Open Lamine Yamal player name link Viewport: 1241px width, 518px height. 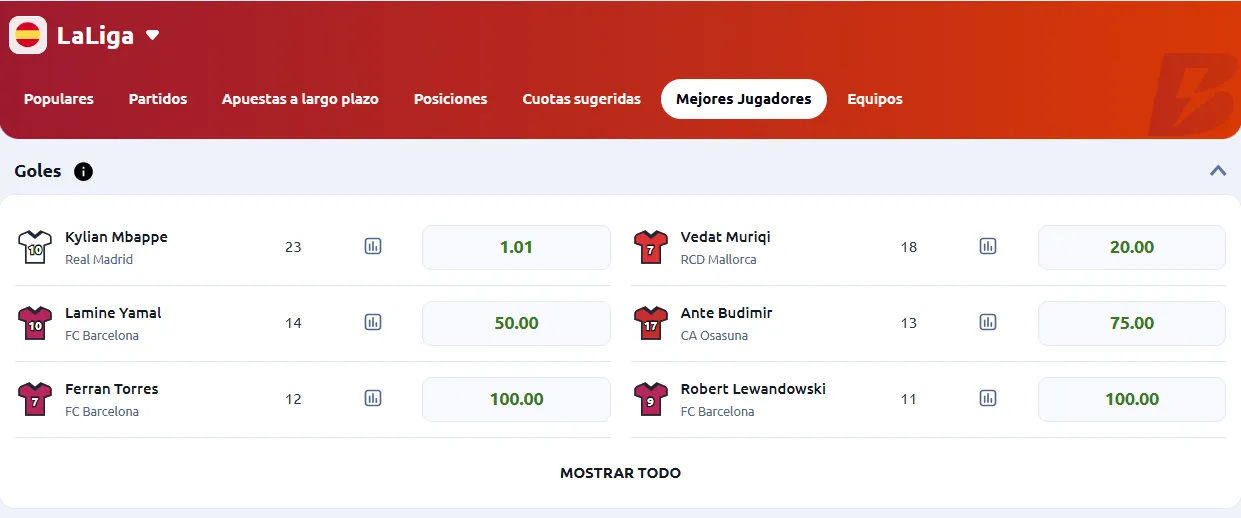pyautogui.click(x=113, y=313)
